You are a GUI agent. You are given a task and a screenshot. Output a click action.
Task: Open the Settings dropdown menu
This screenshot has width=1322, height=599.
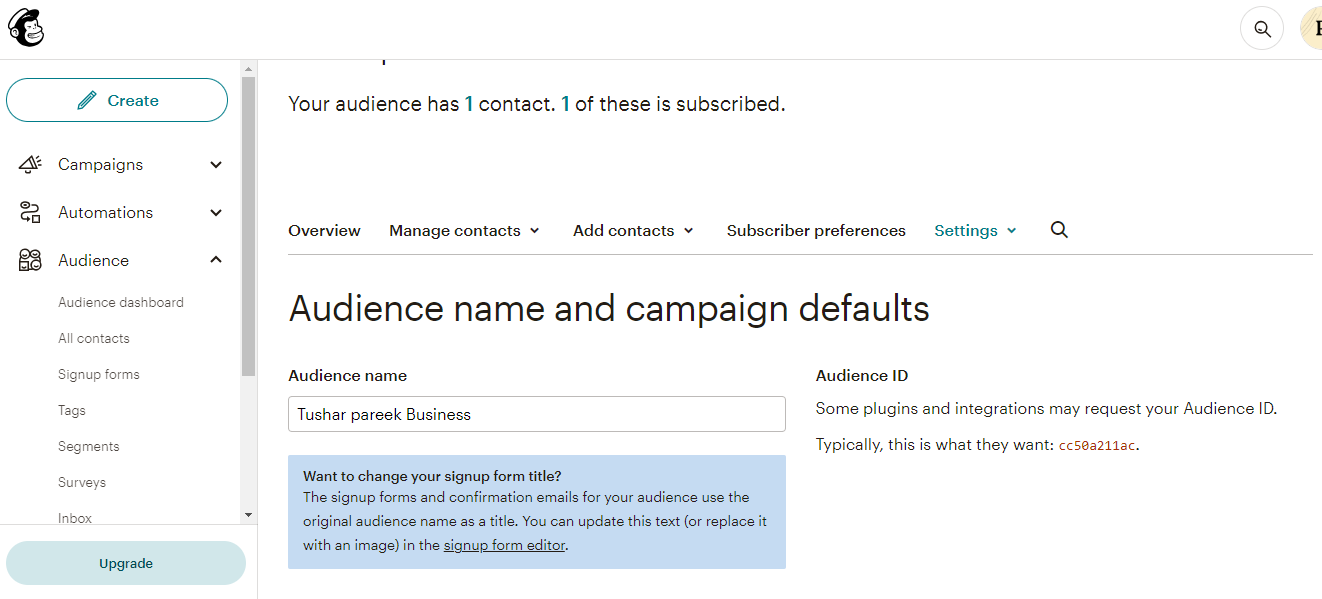tap(975, 230)
